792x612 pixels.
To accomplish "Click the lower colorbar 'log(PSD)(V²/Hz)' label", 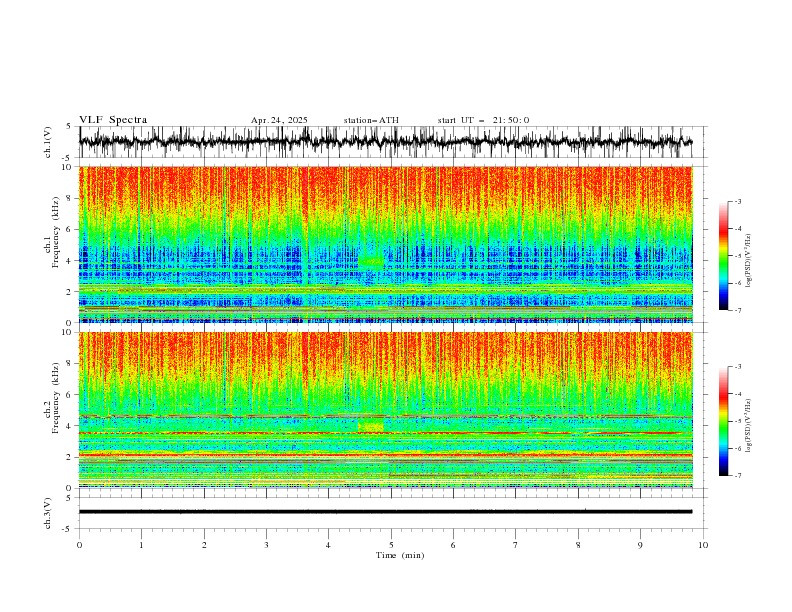I will coord(749,425).
